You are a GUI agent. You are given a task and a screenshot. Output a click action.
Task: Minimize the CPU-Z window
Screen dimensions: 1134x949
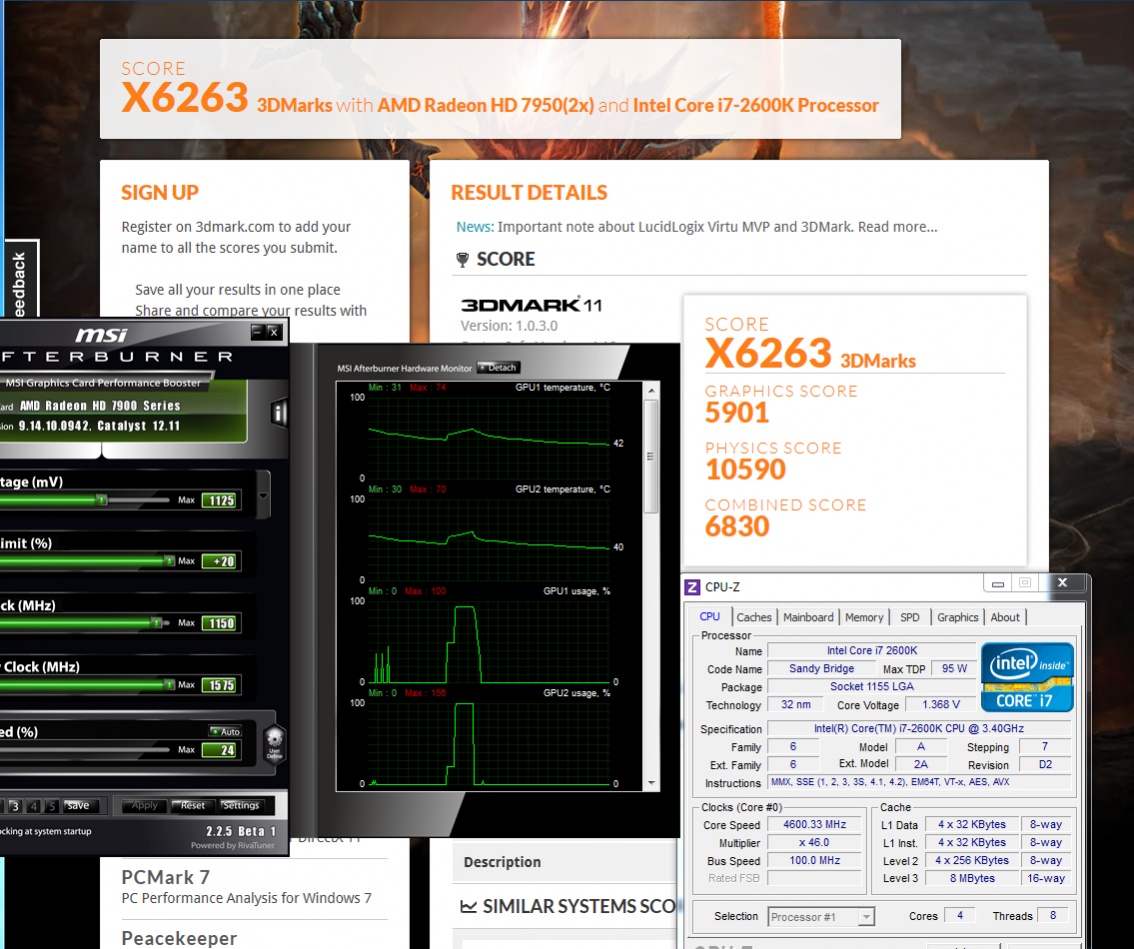[x=998, y=583]
